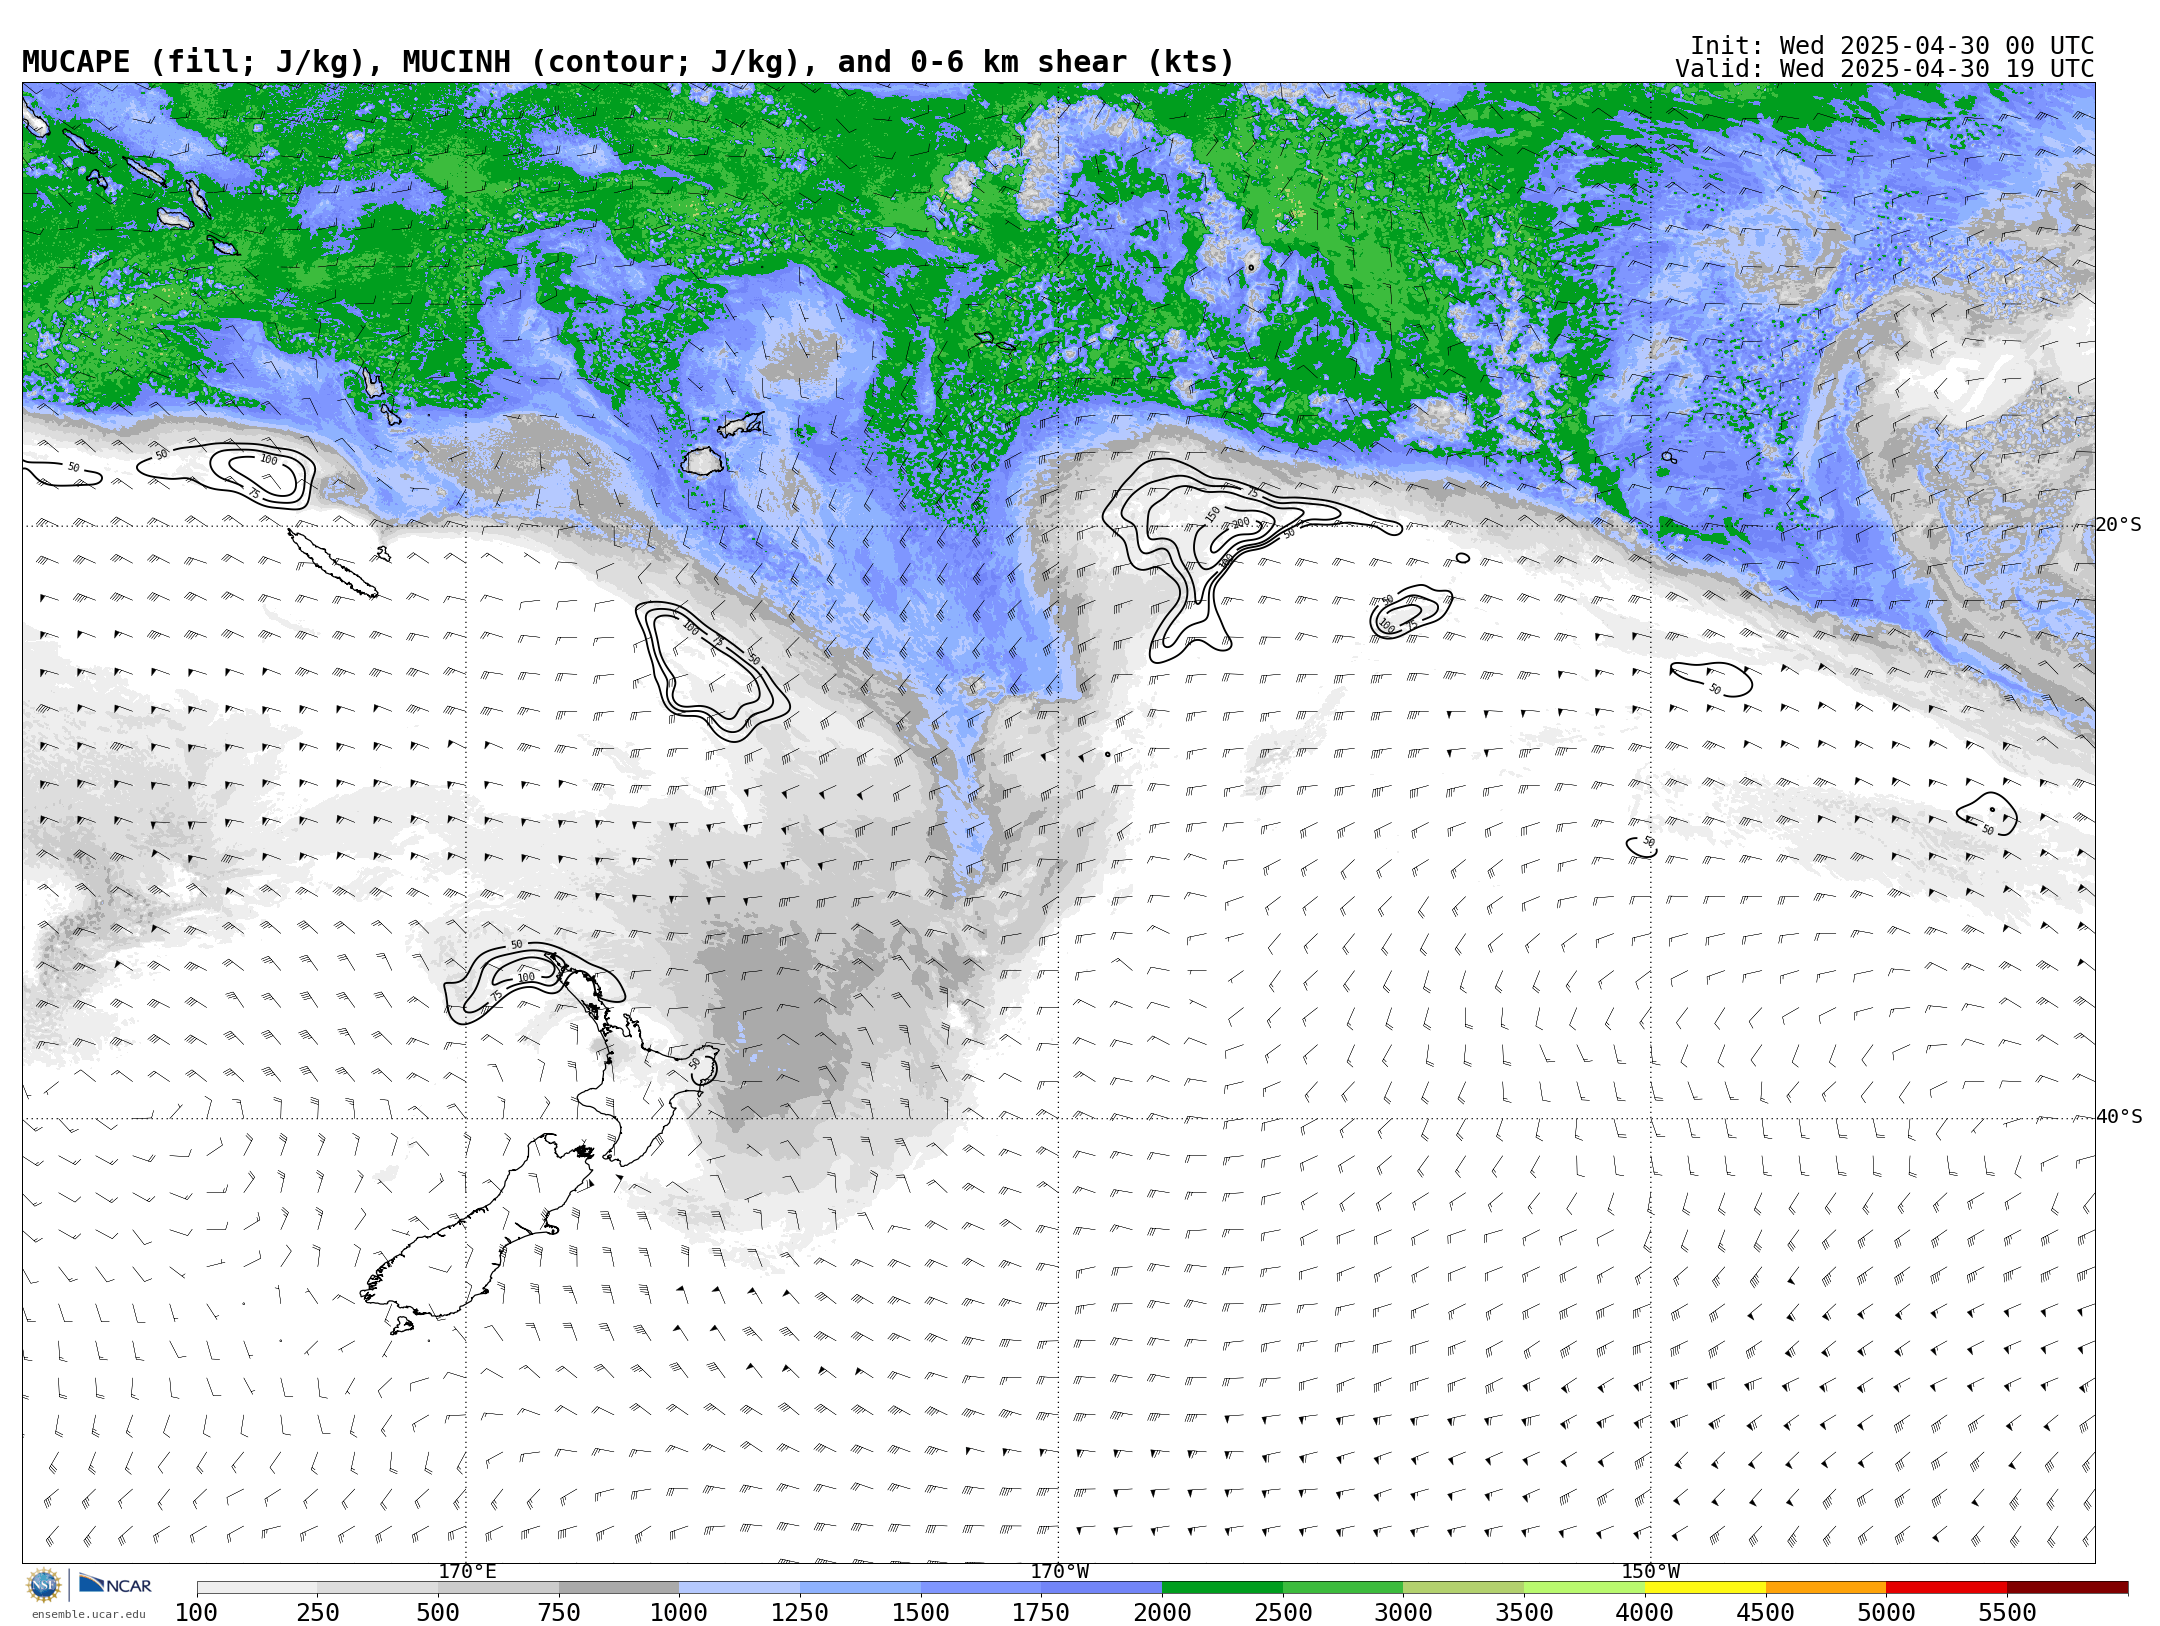Click the NCAR logo
The width and height of the screenshot is (2160, 1626).
point(116,1585)
